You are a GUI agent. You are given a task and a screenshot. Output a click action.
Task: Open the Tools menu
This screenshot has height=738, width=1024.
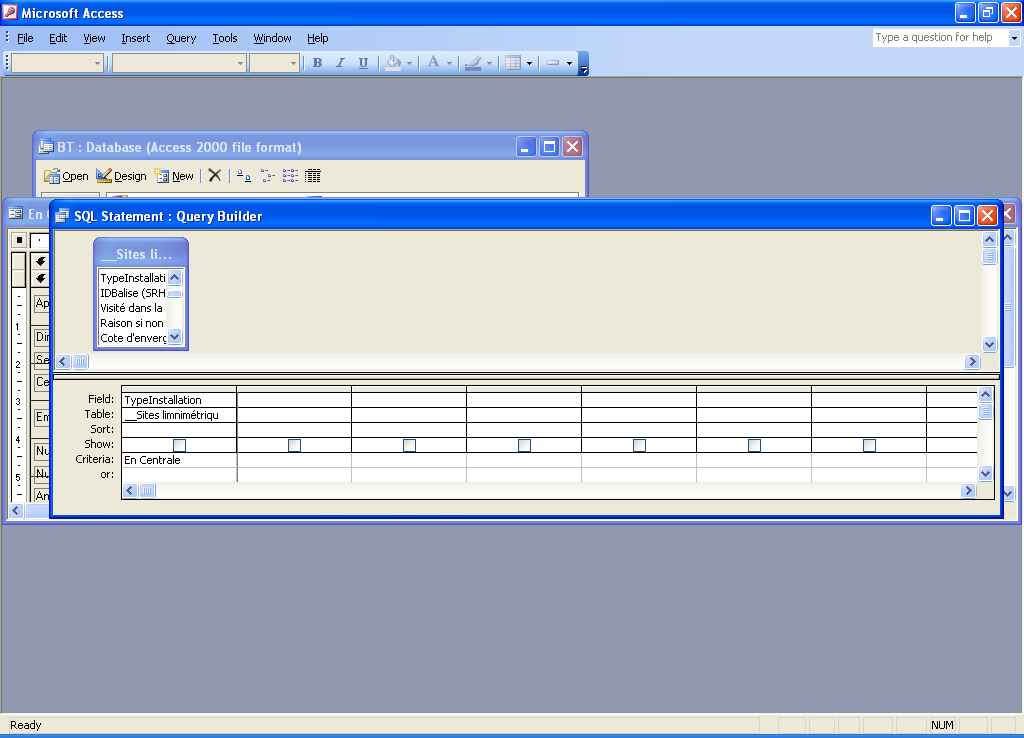[225, 38]
